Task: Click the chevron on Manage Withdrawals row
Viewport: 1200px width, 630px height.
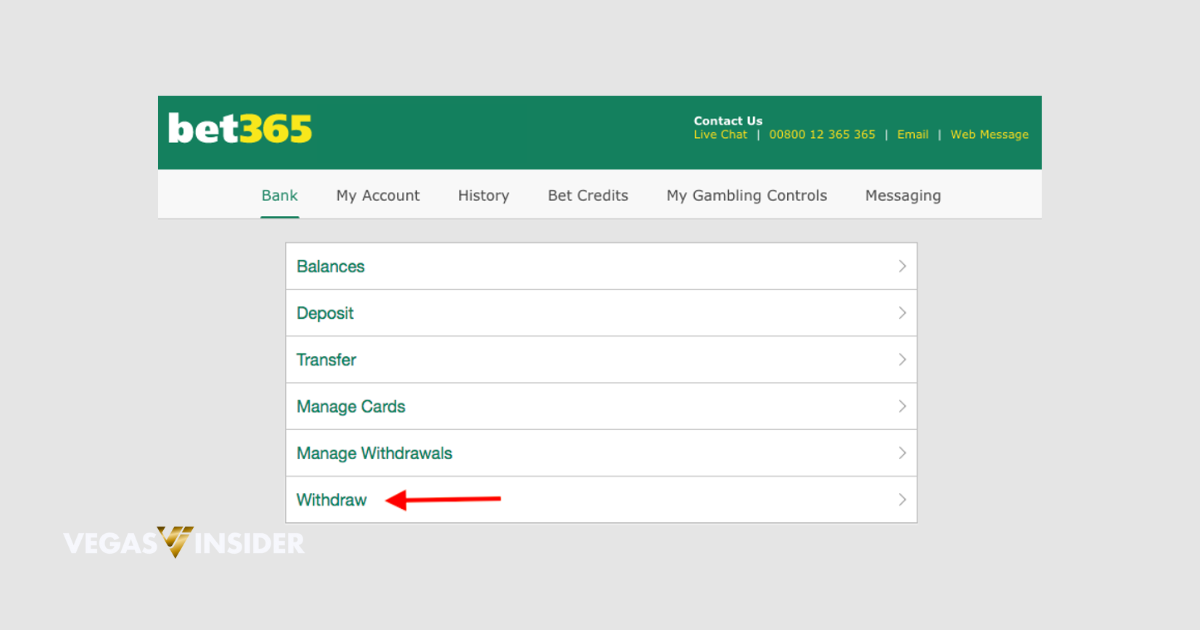Action: coord(902,453)
